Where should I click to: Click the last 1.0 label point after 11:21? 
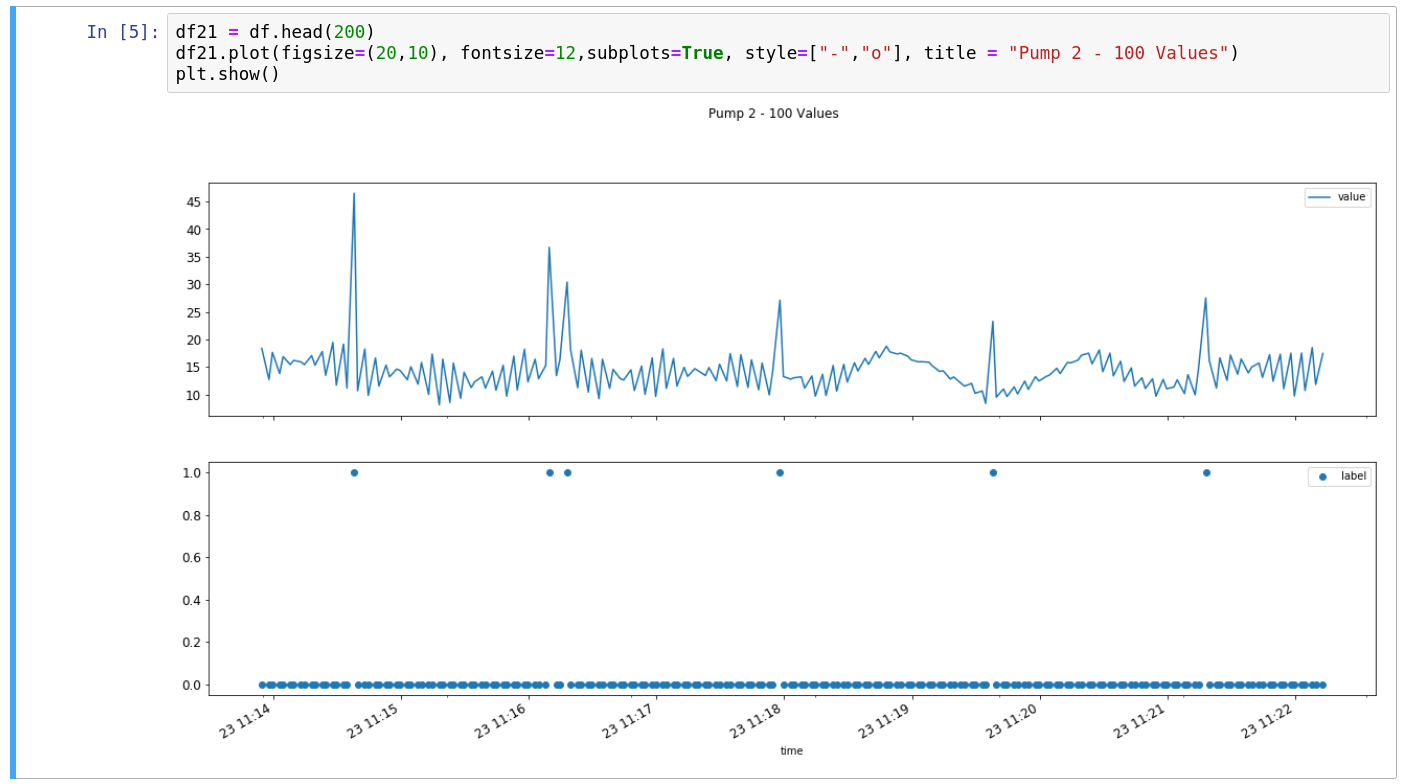(1206, 472)
